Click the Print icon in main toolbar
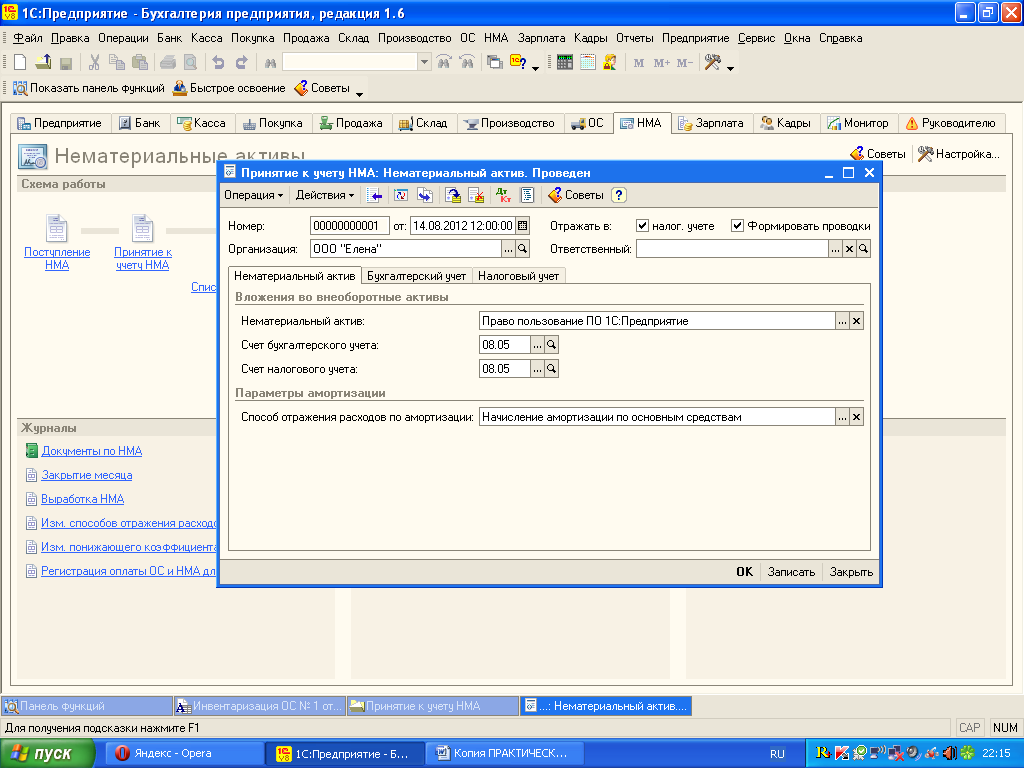 [168, 63]
